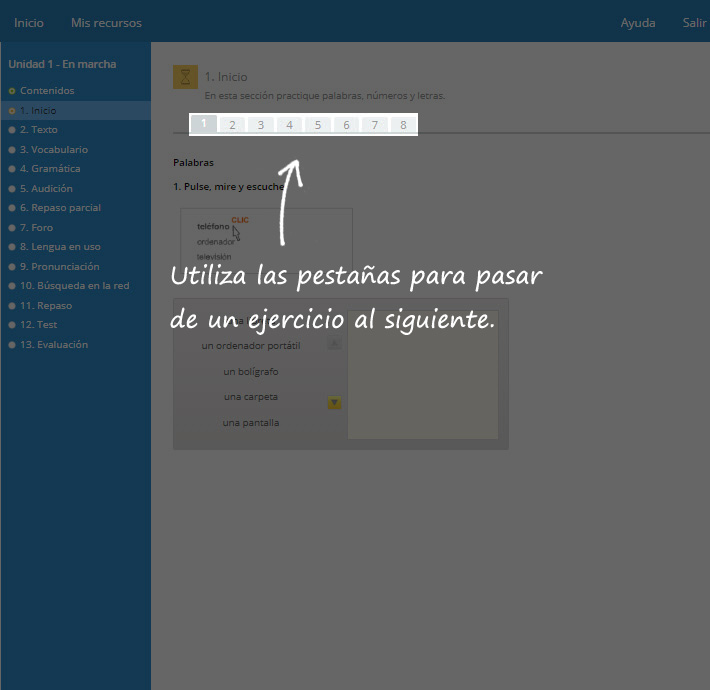
Task: Switch to exercise tab 5
Action: [318, 125]
